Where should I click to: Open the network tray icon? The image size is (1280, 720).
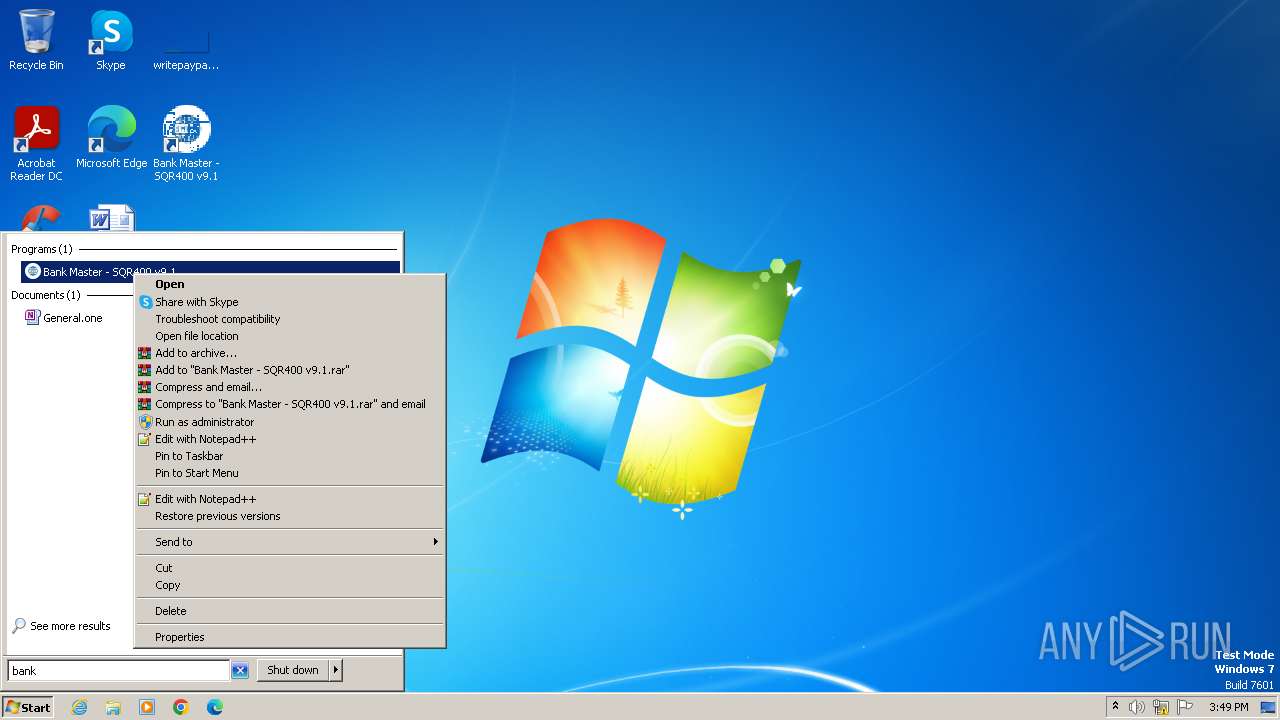click(1161, 707)
